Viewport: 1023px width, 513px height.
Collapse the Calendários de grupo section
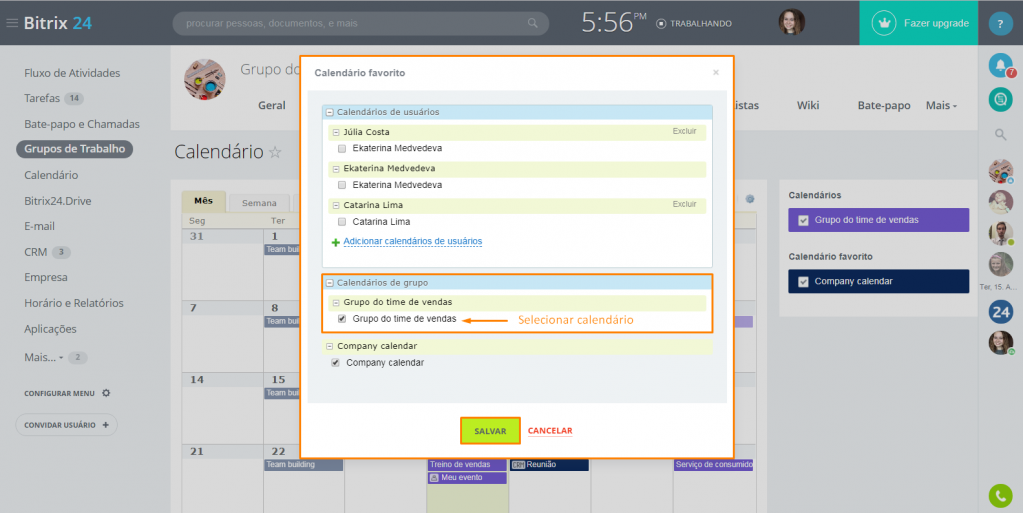(x=329, y=283)
